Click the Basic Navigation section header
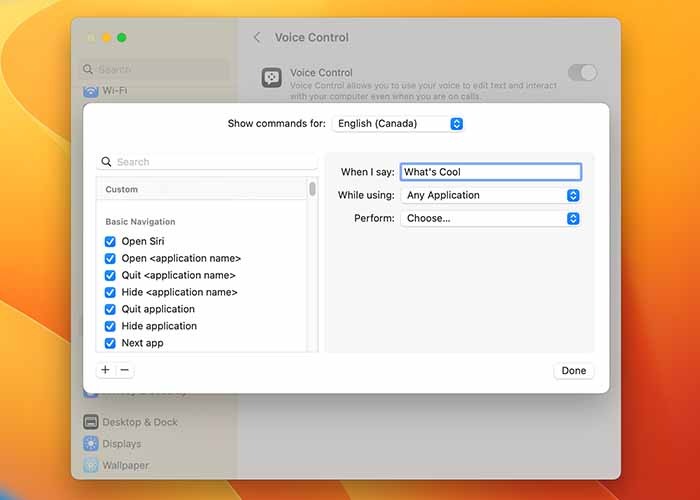This screenshot has width=700, height=500. (x=140, y=222)
